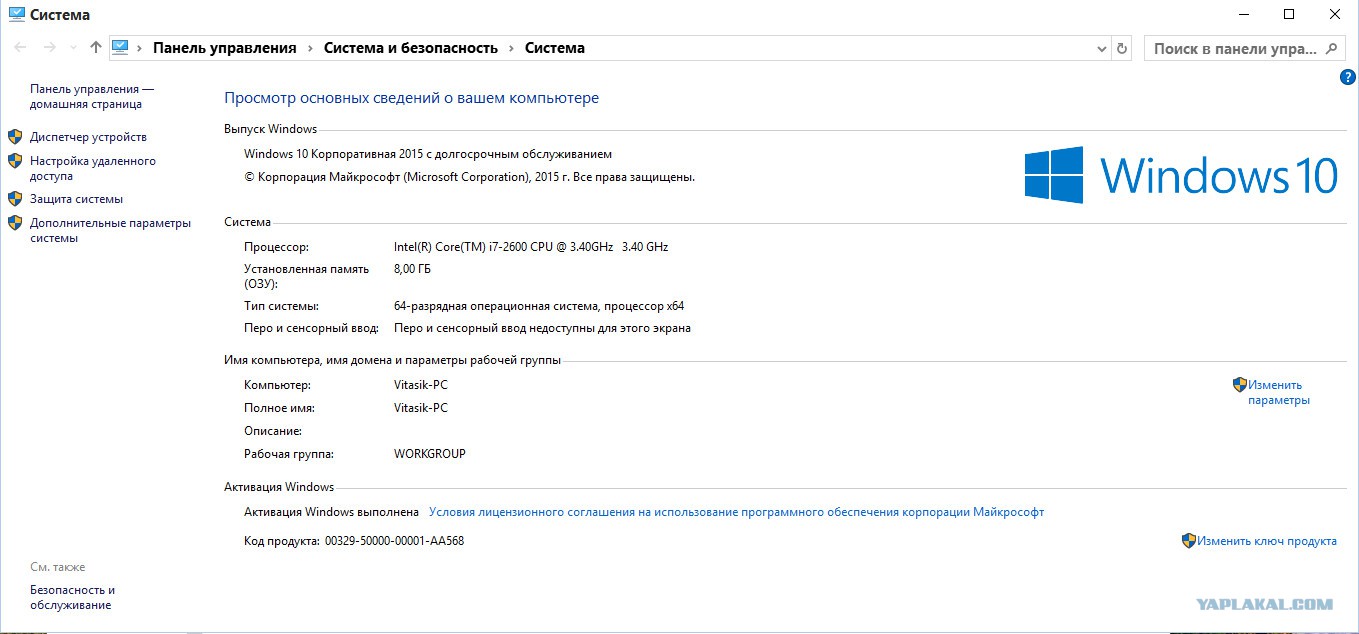Viewport: 1359px width, 634px height.
Task: Go forward with the Forward arrow
Action: pos(49,47)
